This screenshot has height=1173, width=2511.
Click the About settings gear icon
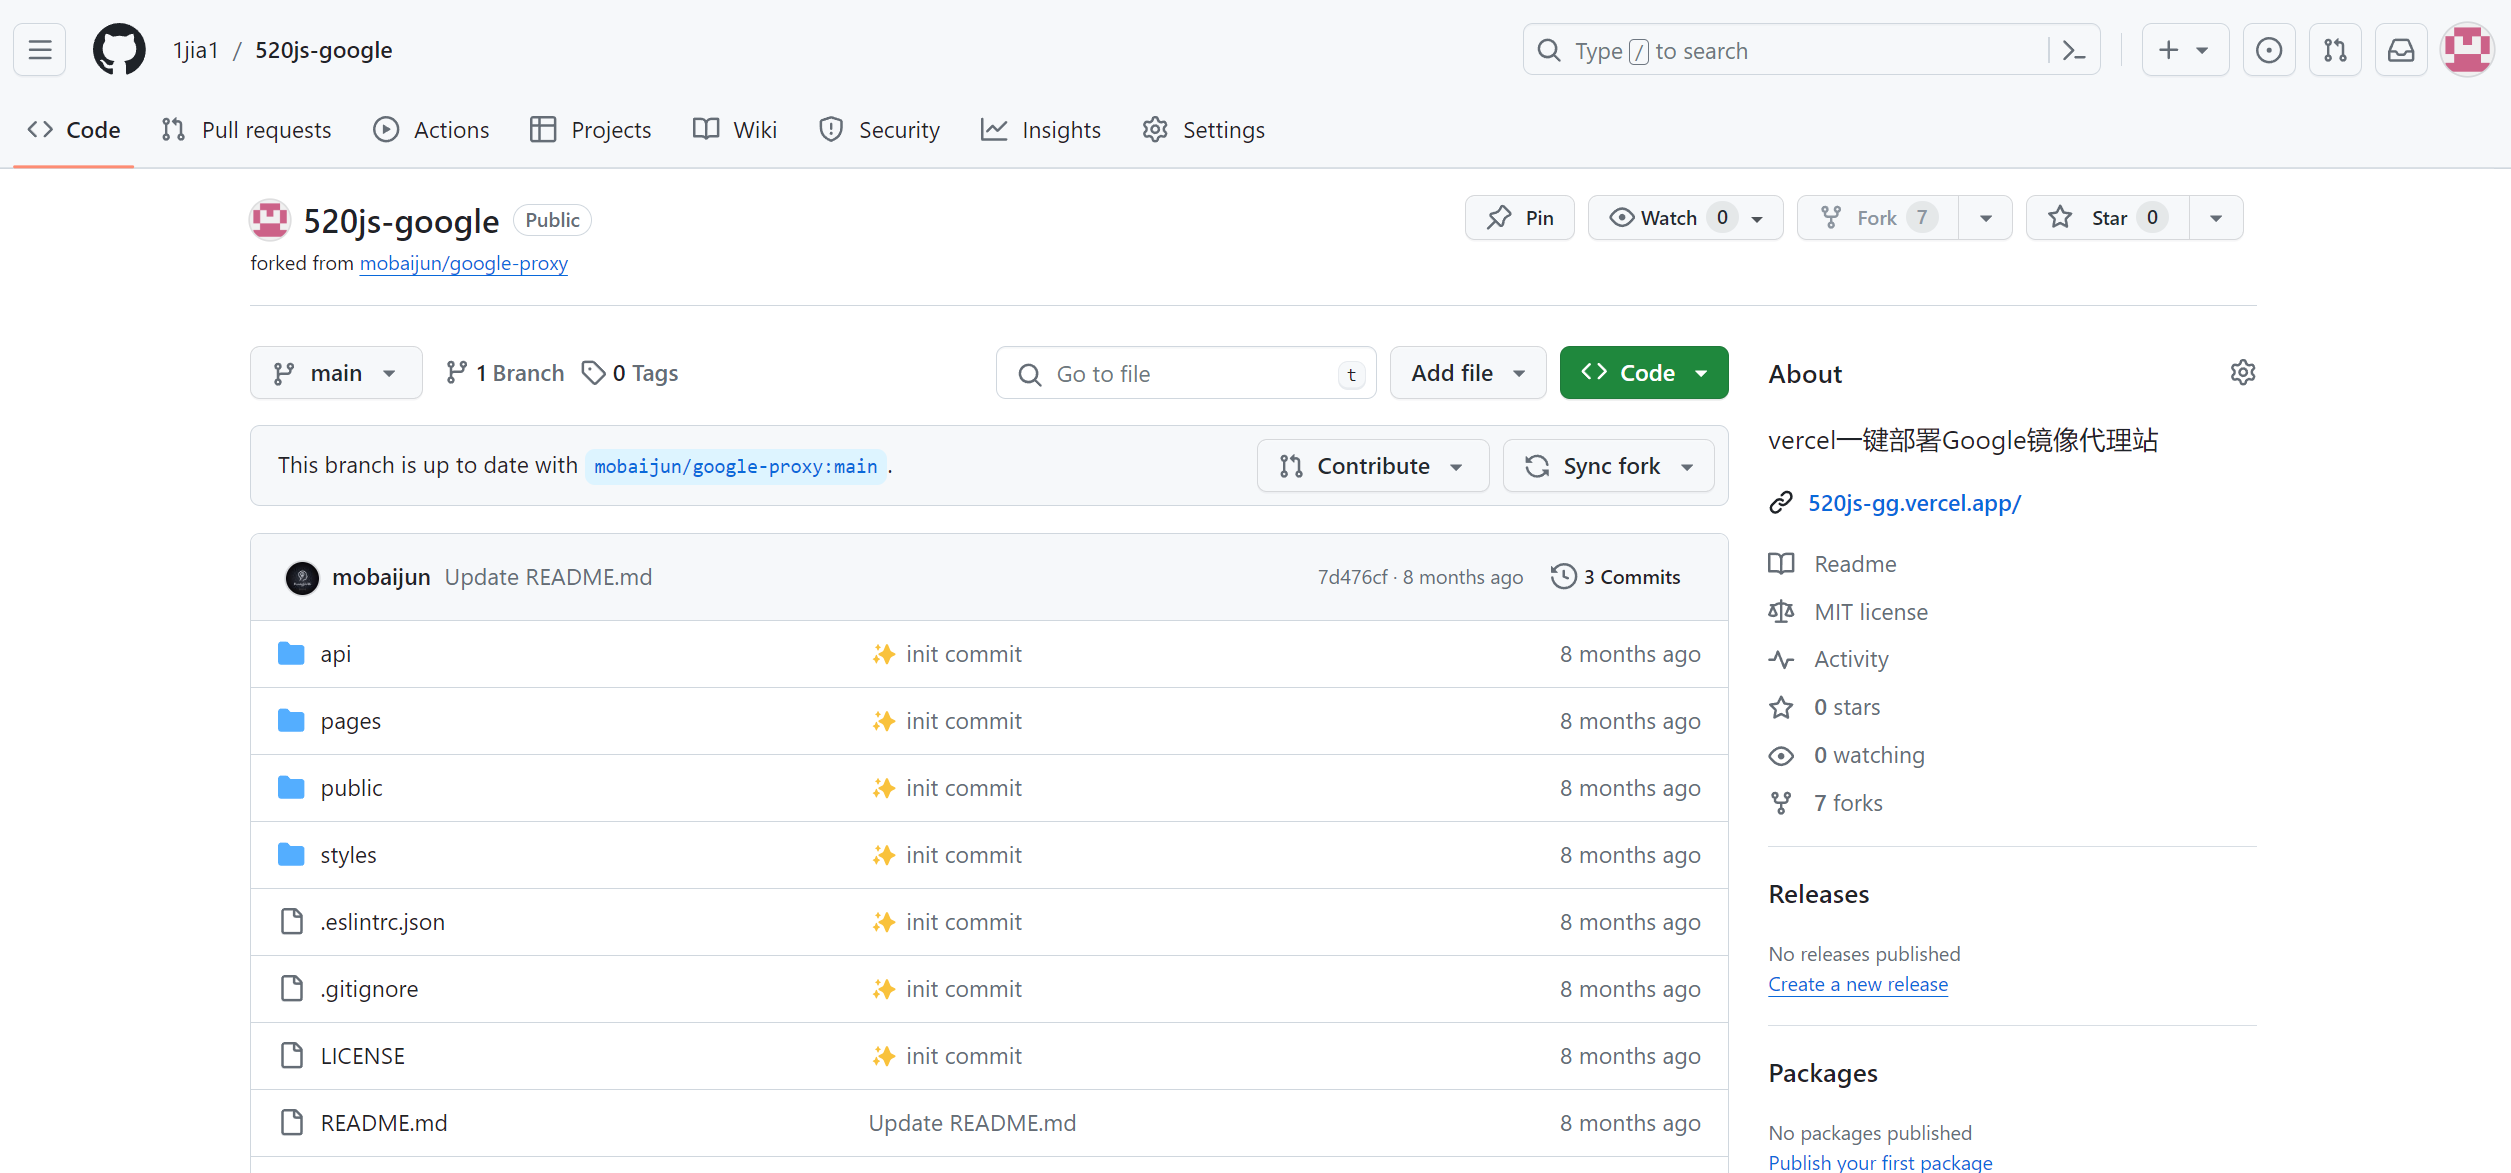(x=2242, y=373)
